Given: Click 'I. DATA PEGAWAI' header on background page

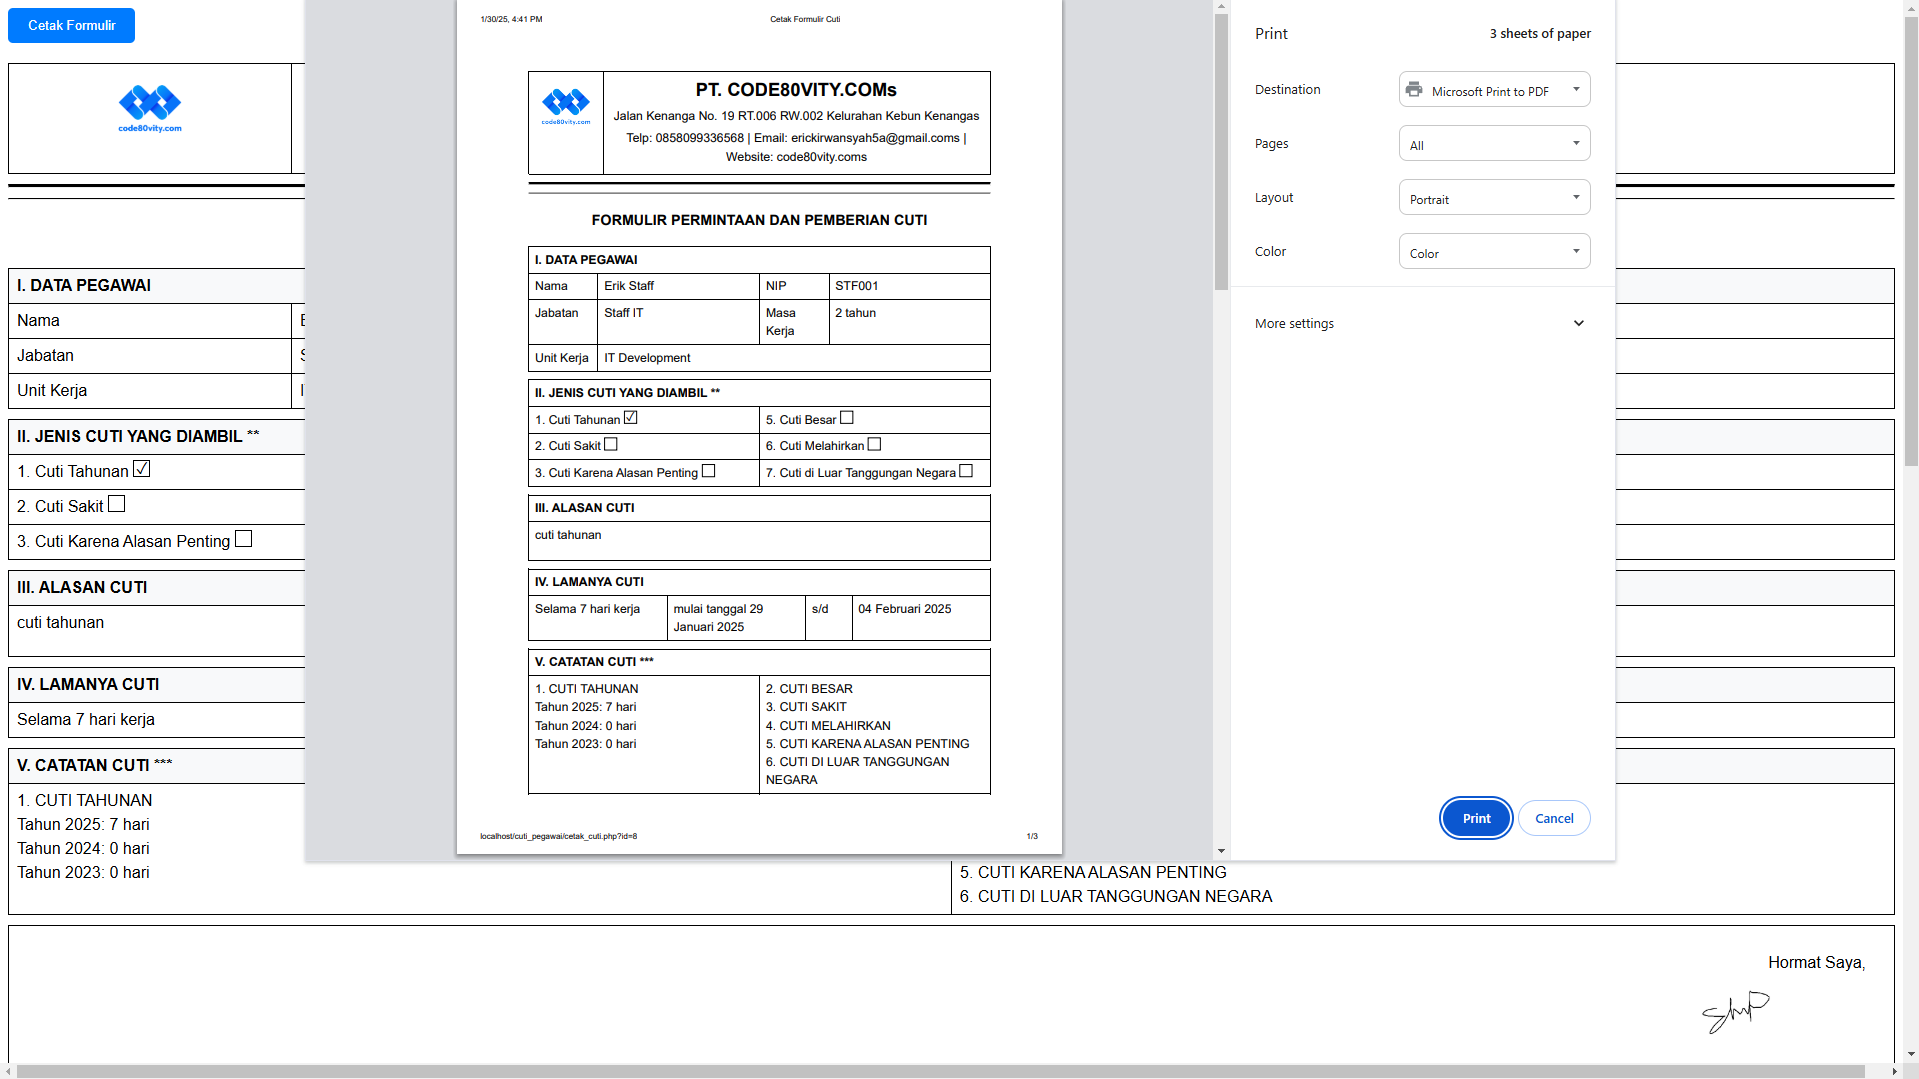Looking at the screenshot, I should [84, 285].
